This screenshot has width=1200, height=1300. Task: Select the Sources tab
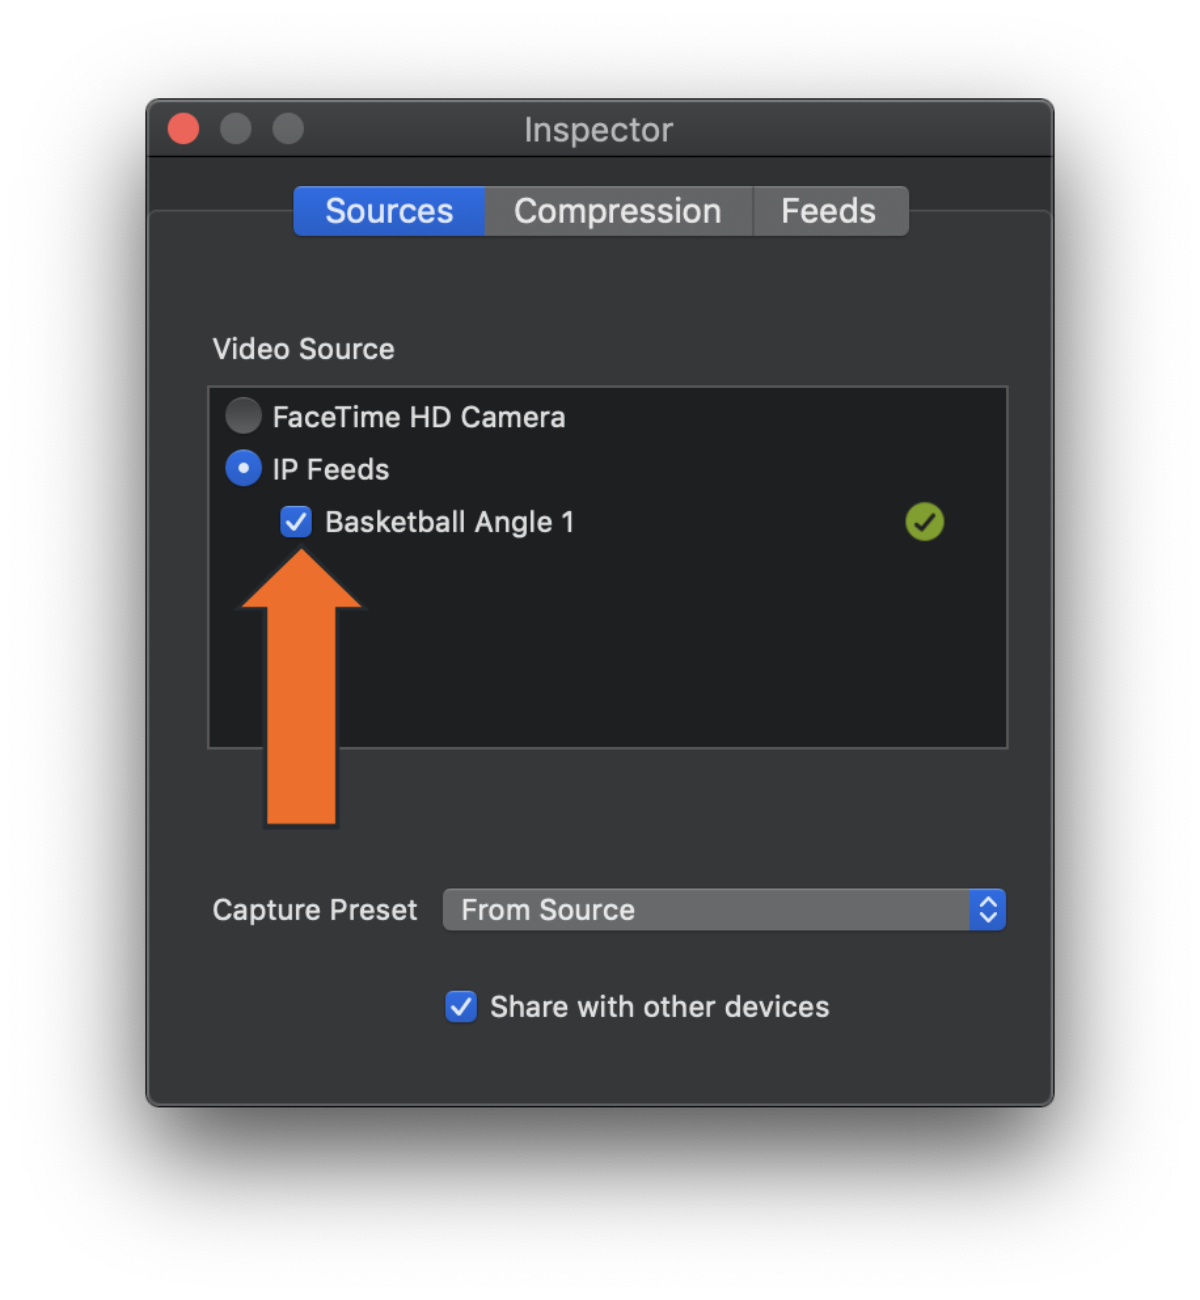[x=389, y=211]
